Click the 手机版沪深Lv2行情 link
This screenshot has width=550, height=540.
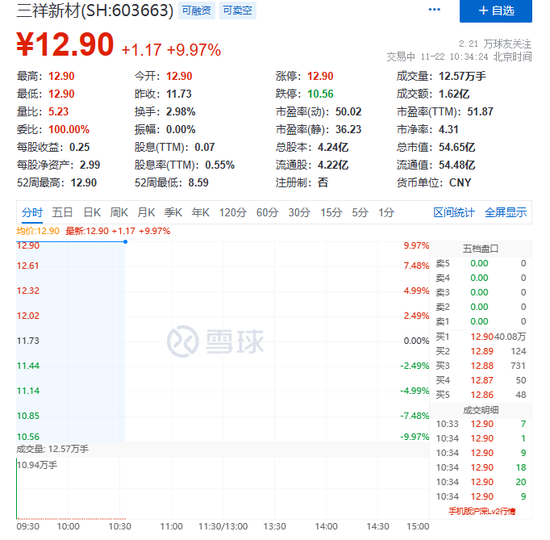click(x=482, y=511)
